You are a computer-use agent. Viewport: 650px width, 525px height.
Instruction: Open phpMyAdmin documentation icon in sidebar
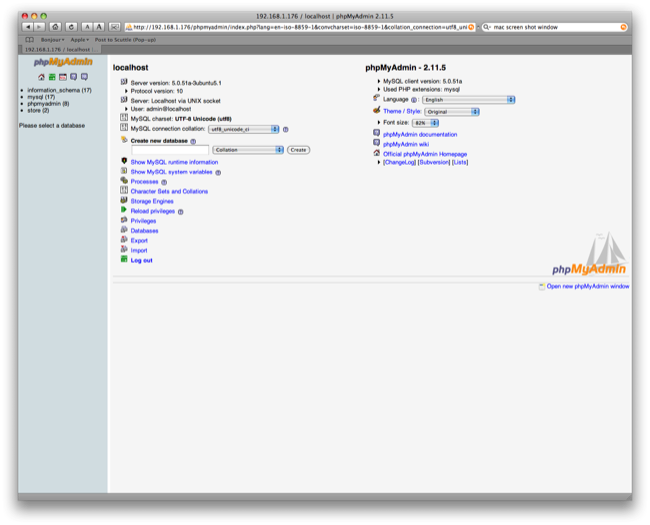[73, 77]
